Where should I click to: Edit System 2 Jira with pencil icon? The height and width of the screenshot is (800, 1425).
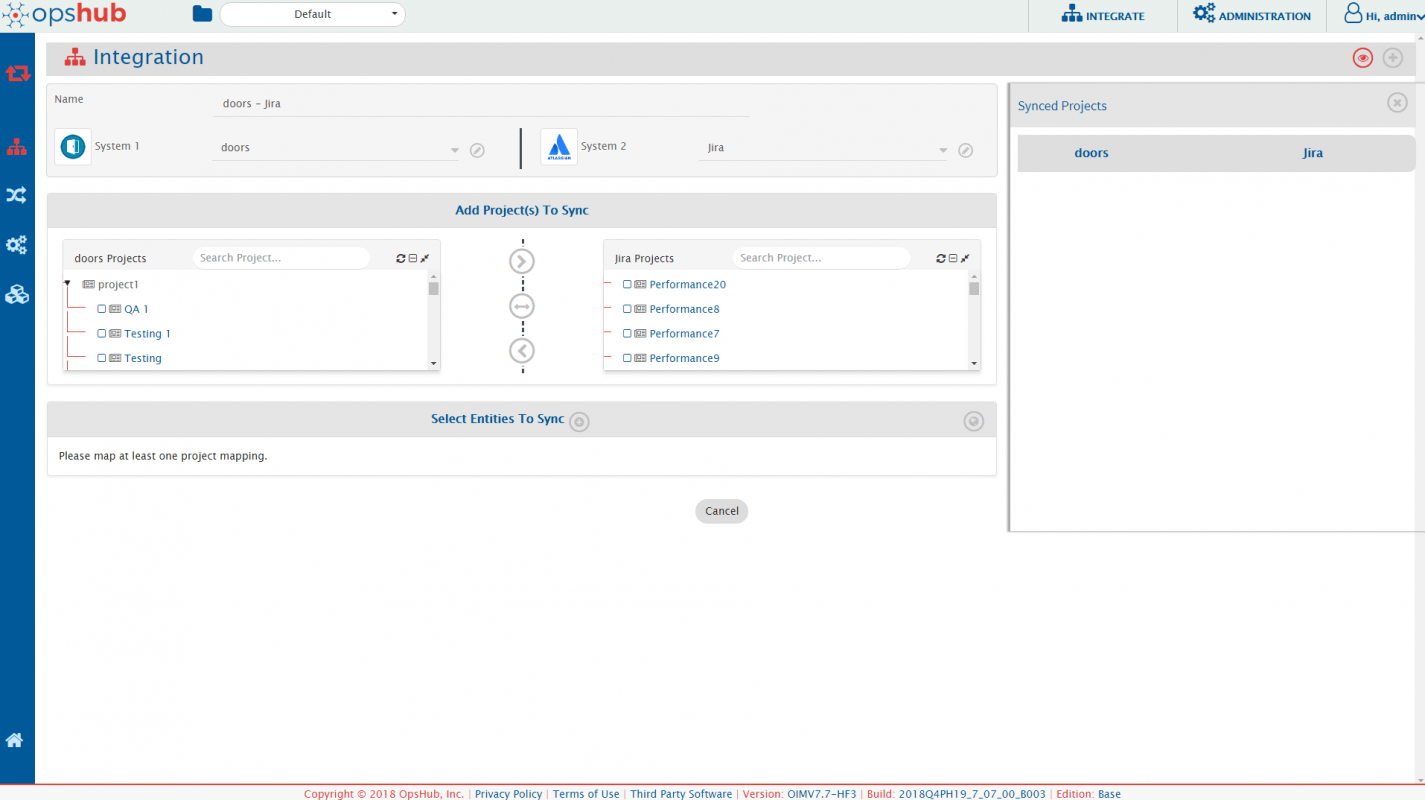[x=965, y=150]
